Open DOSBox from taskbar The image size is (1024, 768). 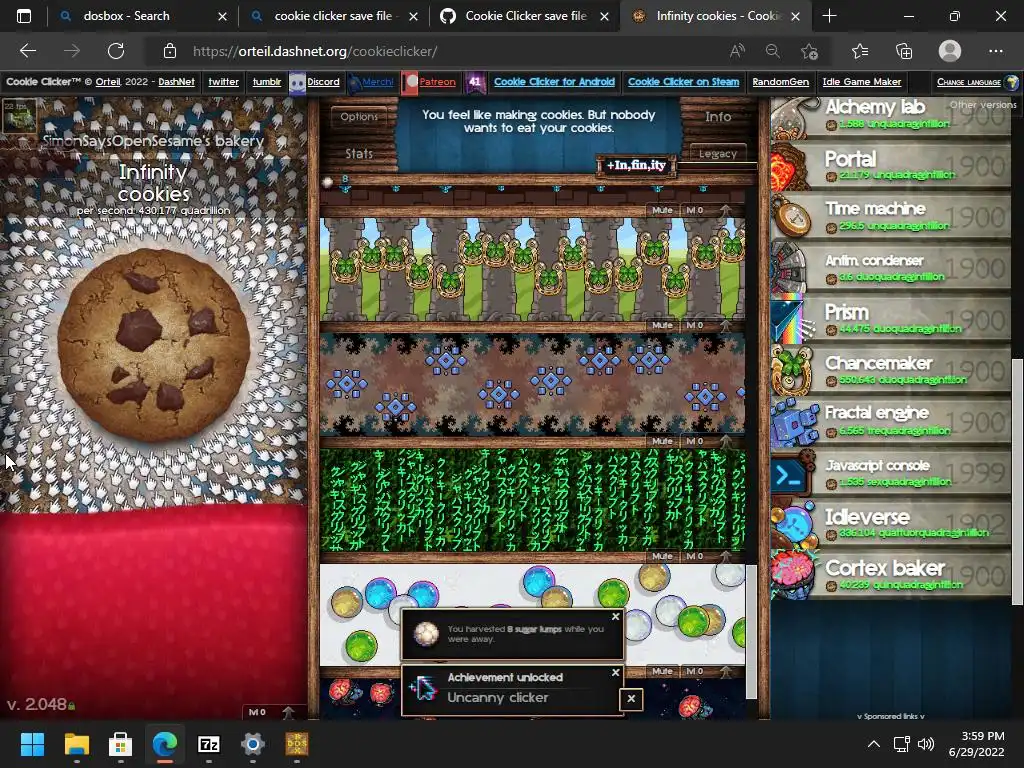[x=296, y=744]
